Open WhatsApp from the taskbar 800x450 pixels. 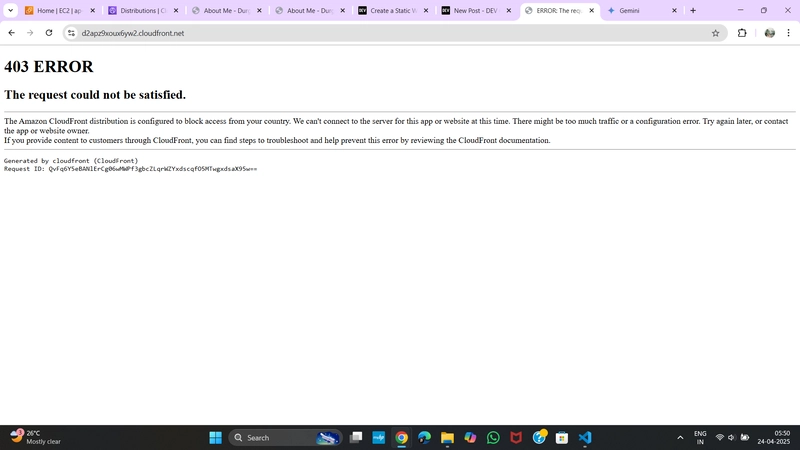[493, 438]
